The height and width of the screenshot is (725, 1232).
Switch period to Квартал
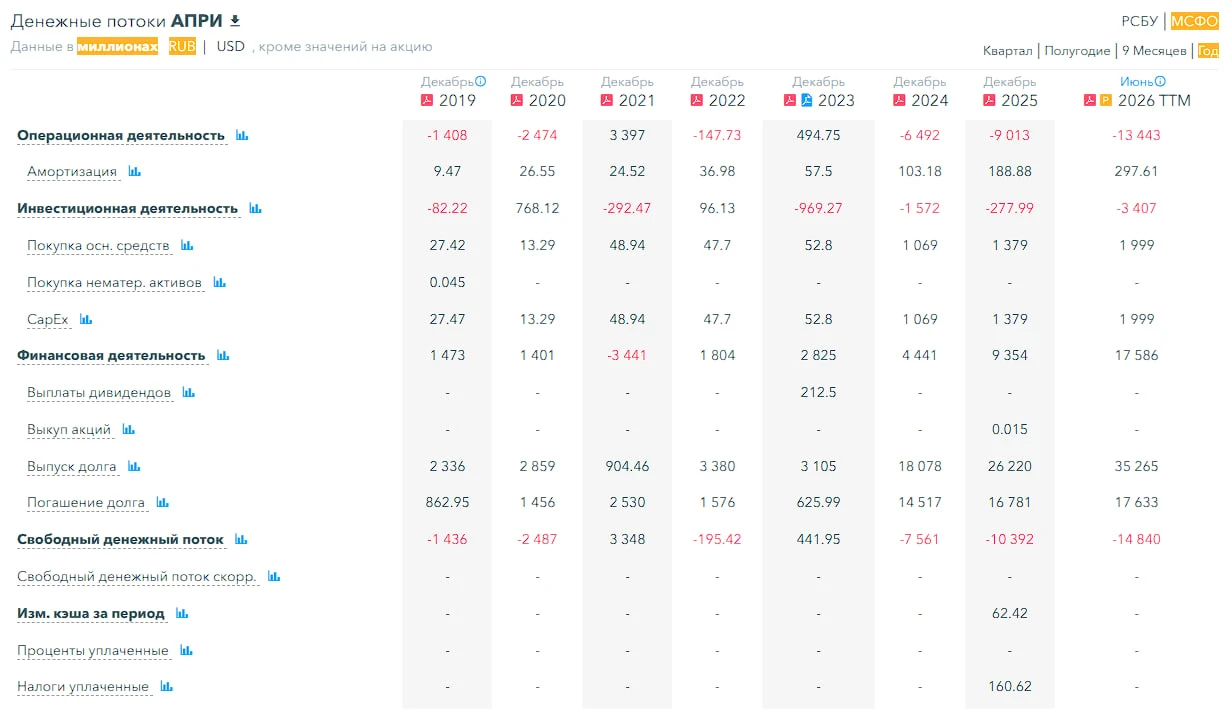[1008, 51]
